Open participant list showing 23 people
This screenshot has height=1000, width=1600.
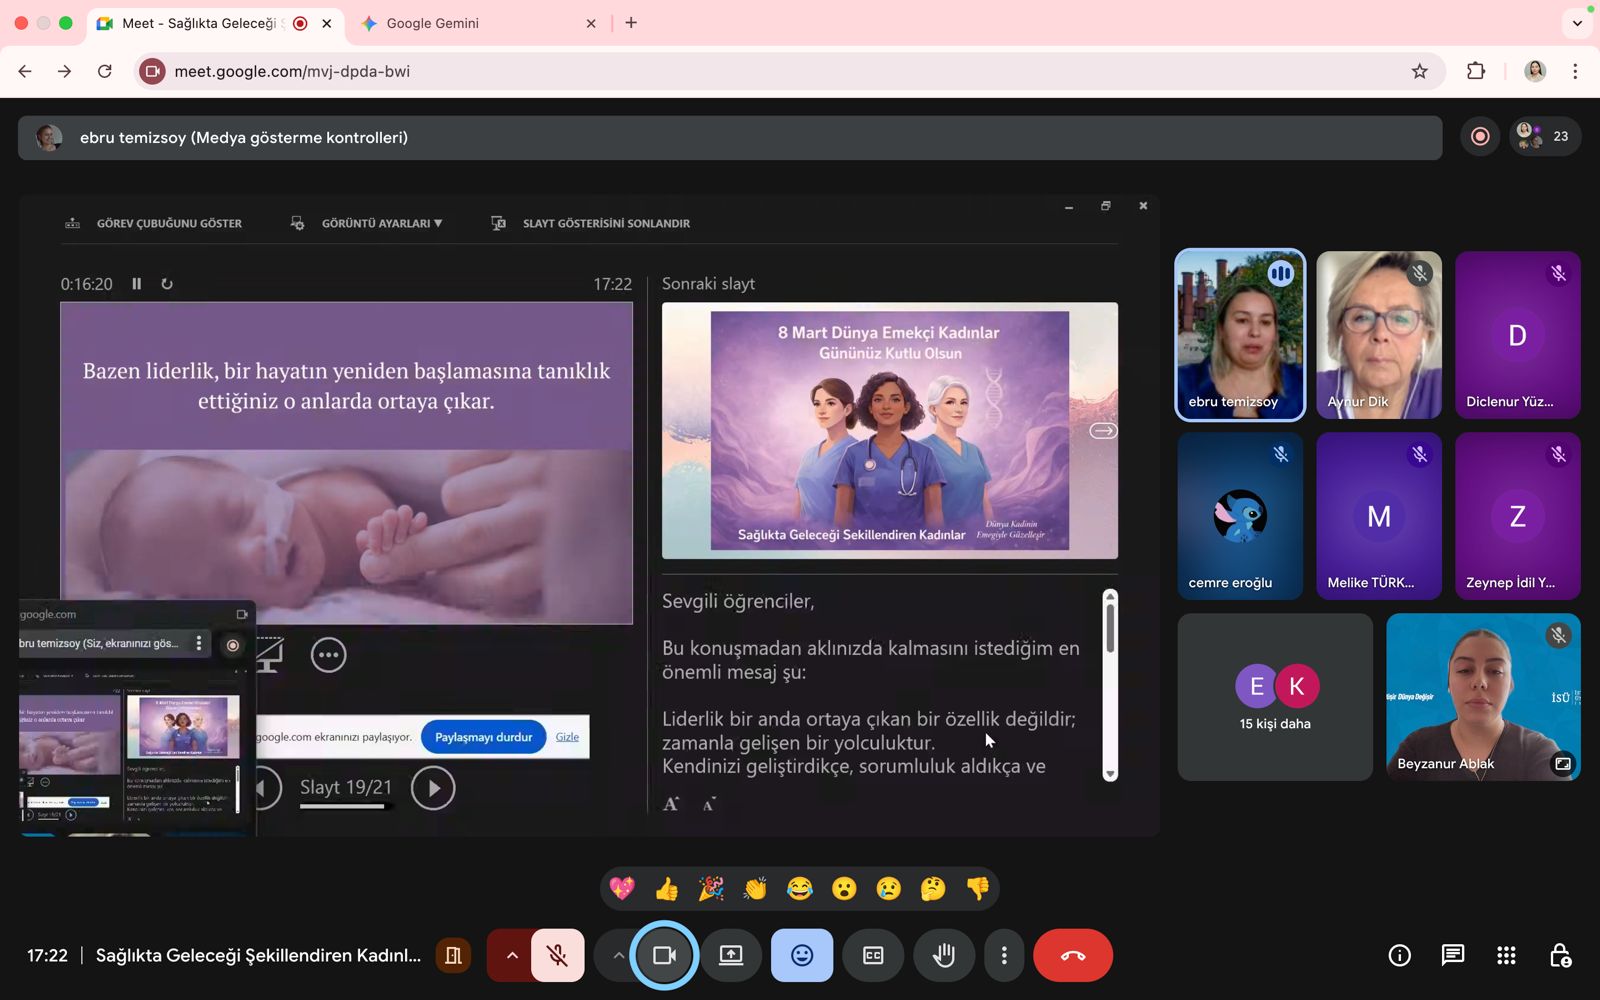coord(1544,137)
